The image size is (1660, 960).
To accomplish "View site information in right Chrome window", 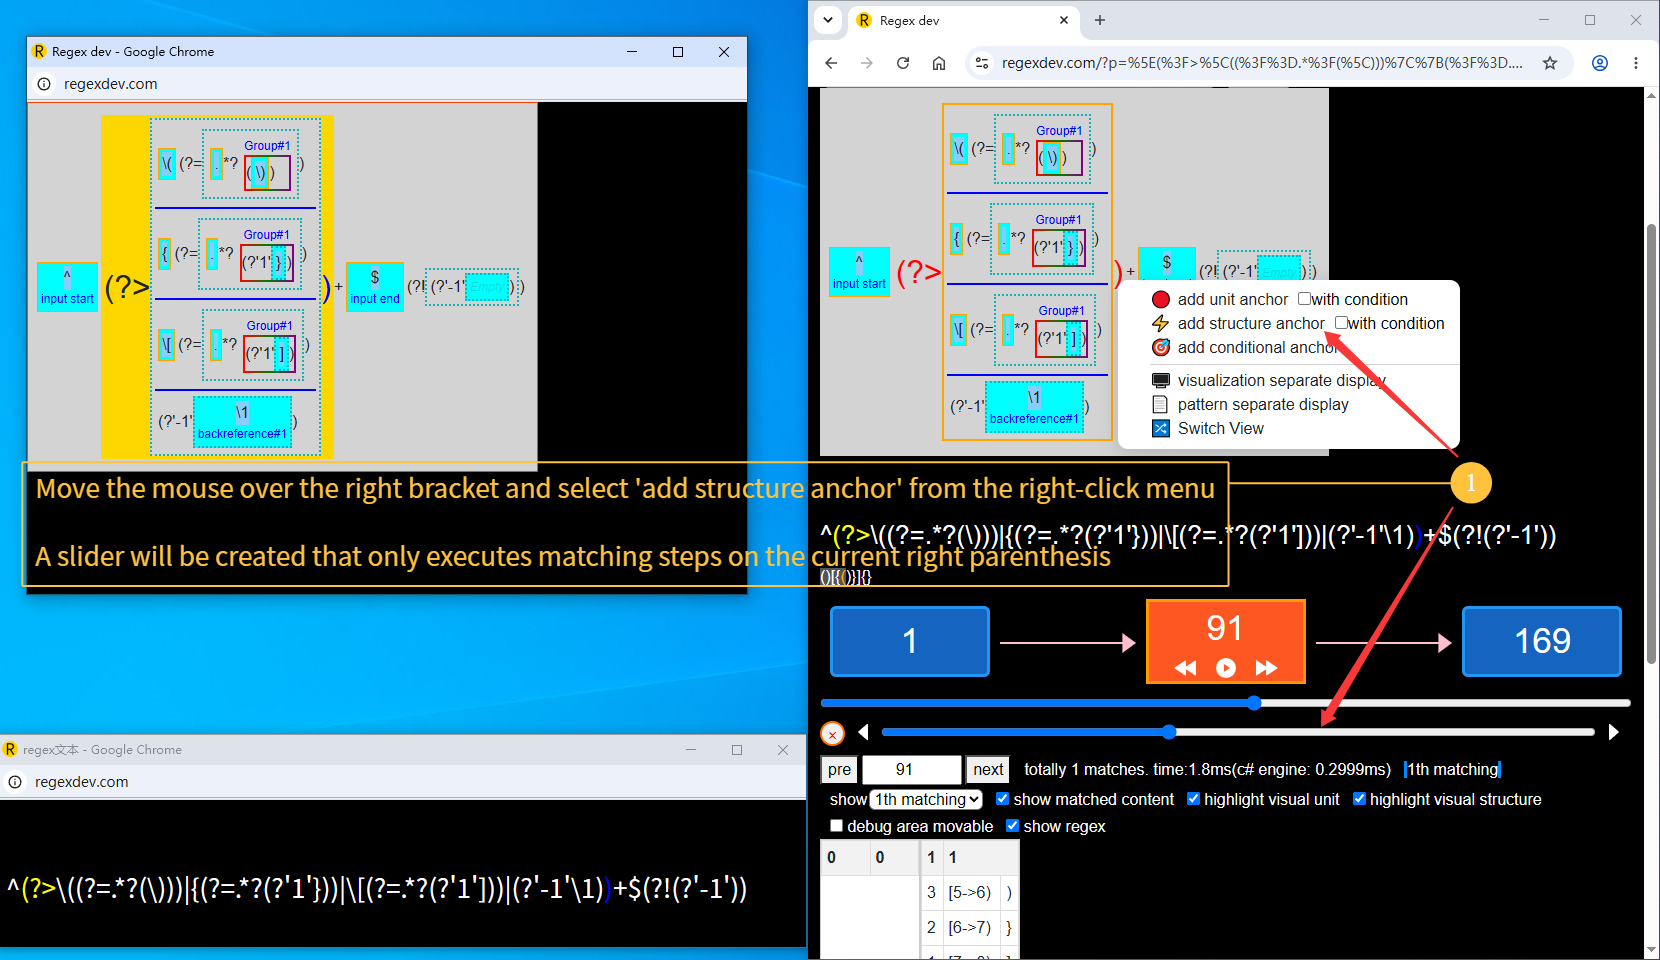I will [x=982, y=63].
